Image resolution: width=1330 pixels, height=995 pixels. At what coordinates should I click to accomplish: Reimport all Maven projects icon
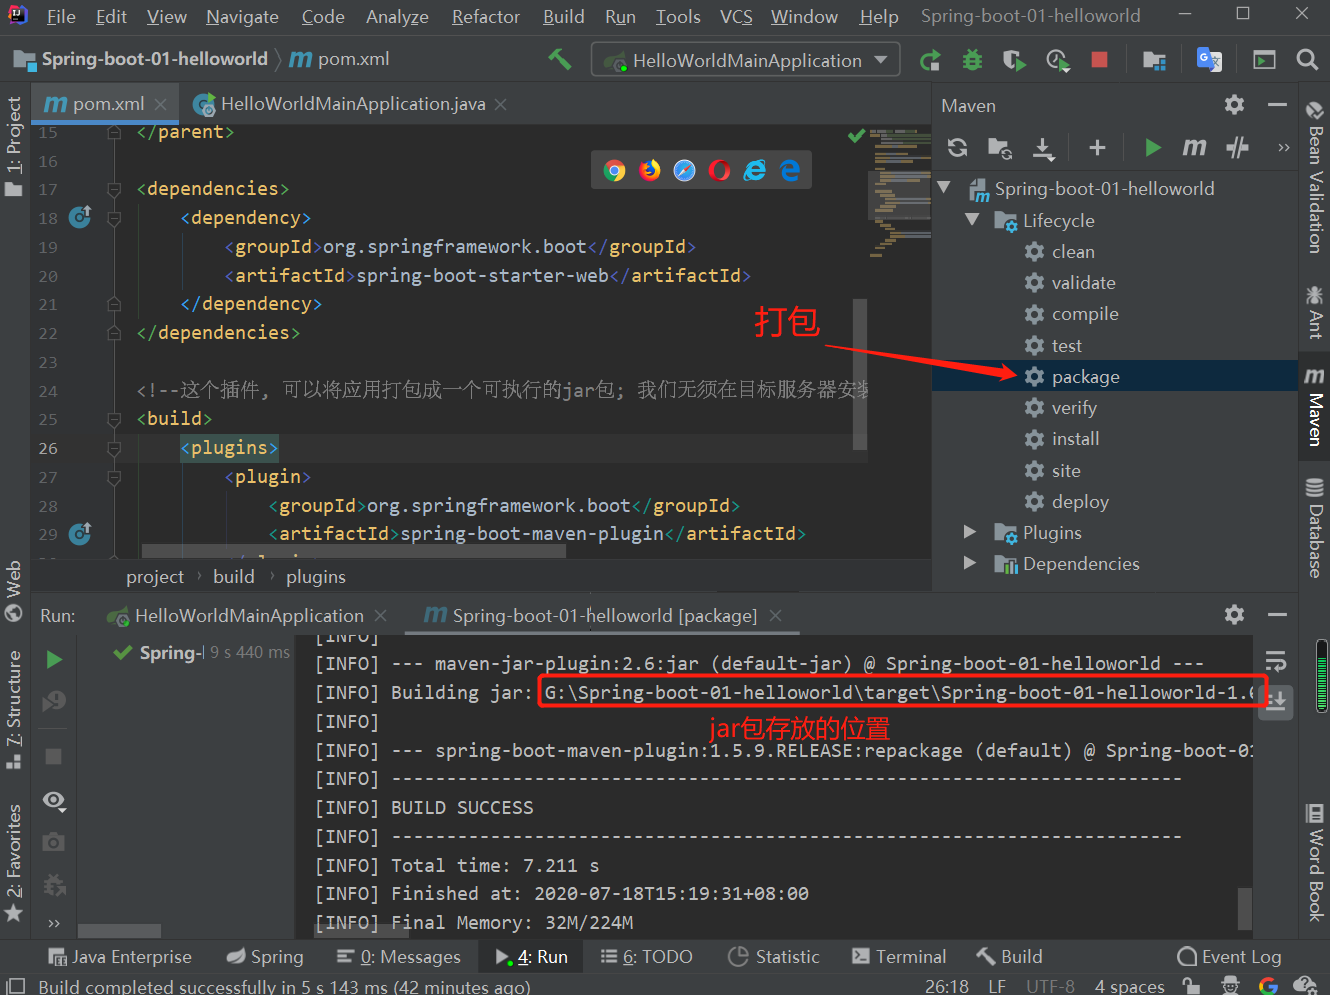[x=957, y=148]
